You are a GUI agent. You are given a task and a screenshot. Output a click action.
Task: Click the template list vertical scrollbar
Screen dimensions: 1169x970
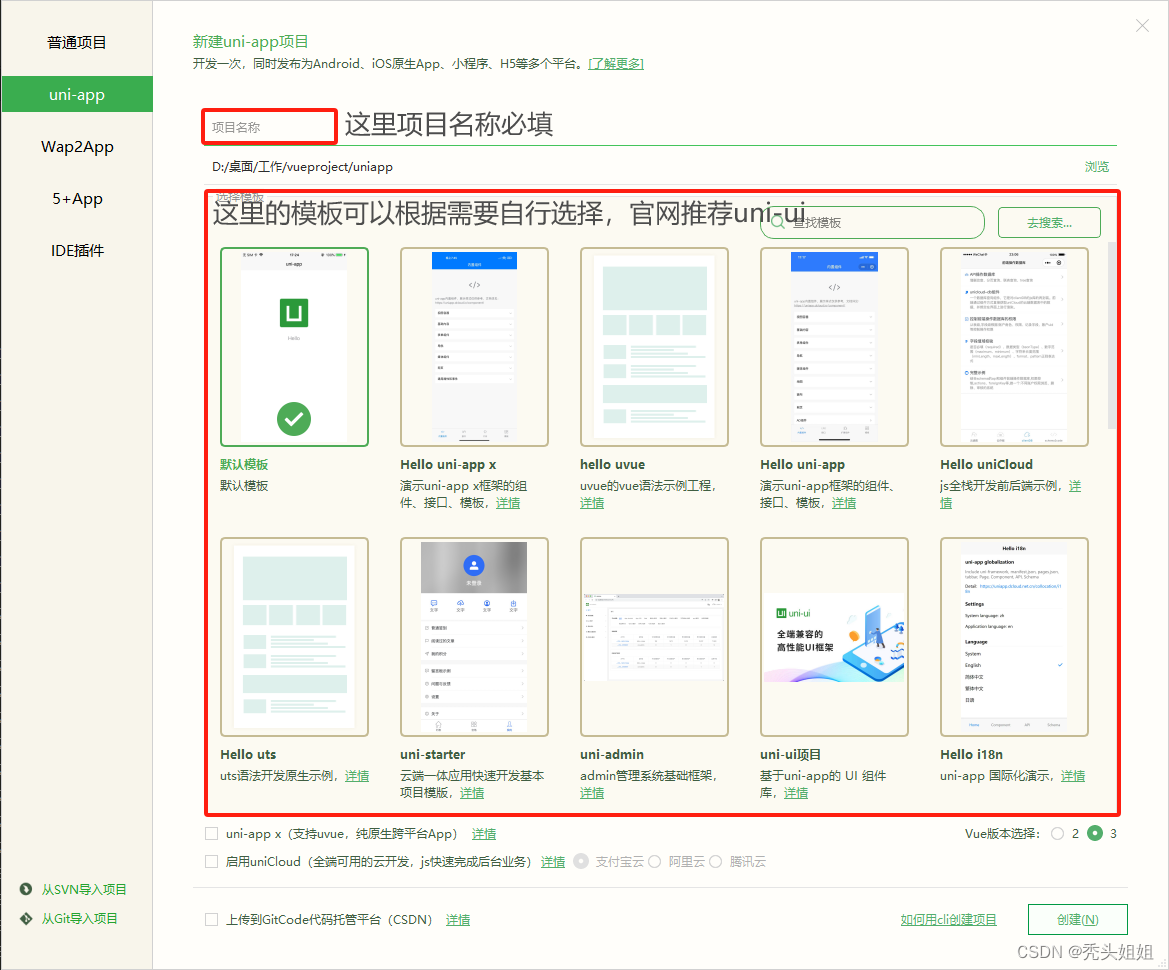pyautogui.click(x=1112, y=336)
